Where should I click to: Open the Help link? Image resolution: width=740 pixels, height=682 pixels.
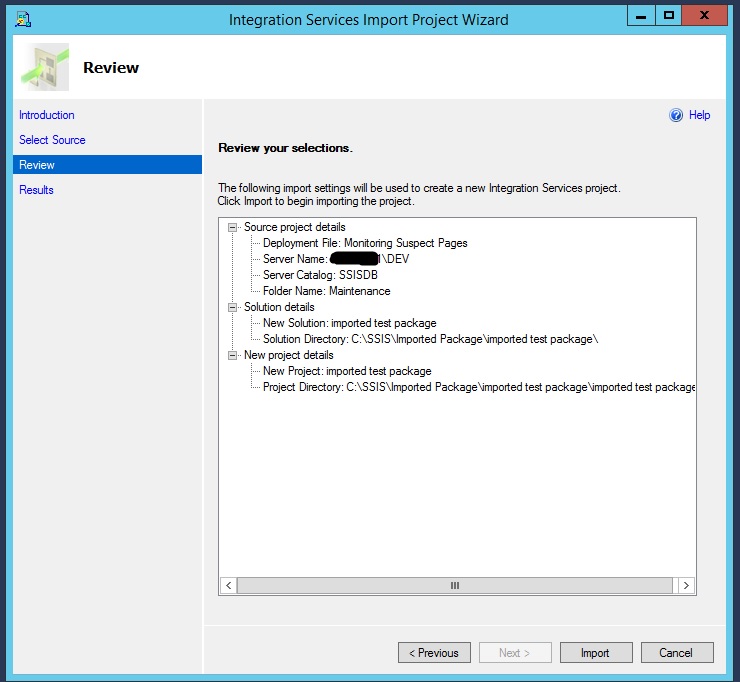(x=699, y=115)
